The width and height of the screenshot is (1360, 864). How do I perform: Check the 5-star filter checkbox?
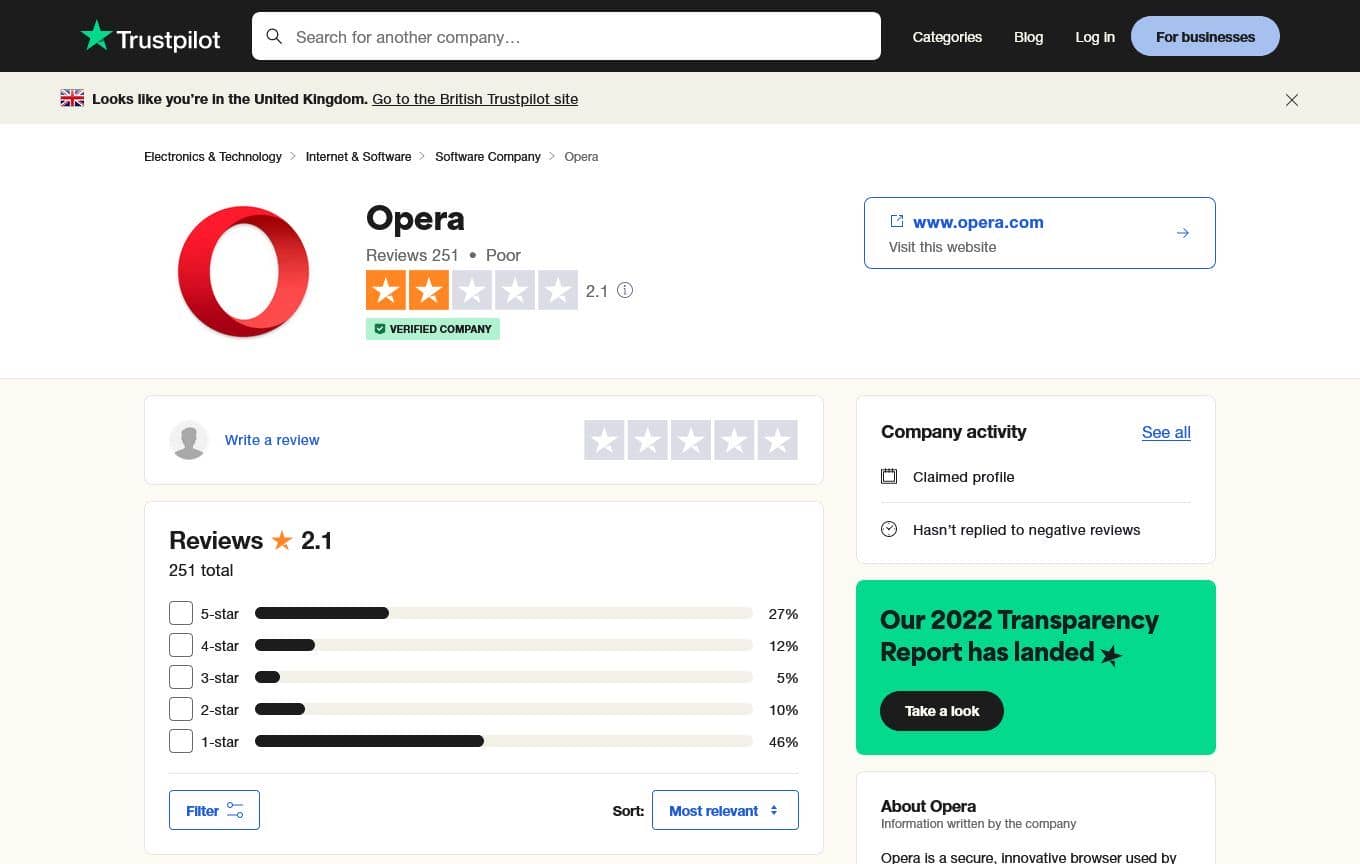click(181, 613)
